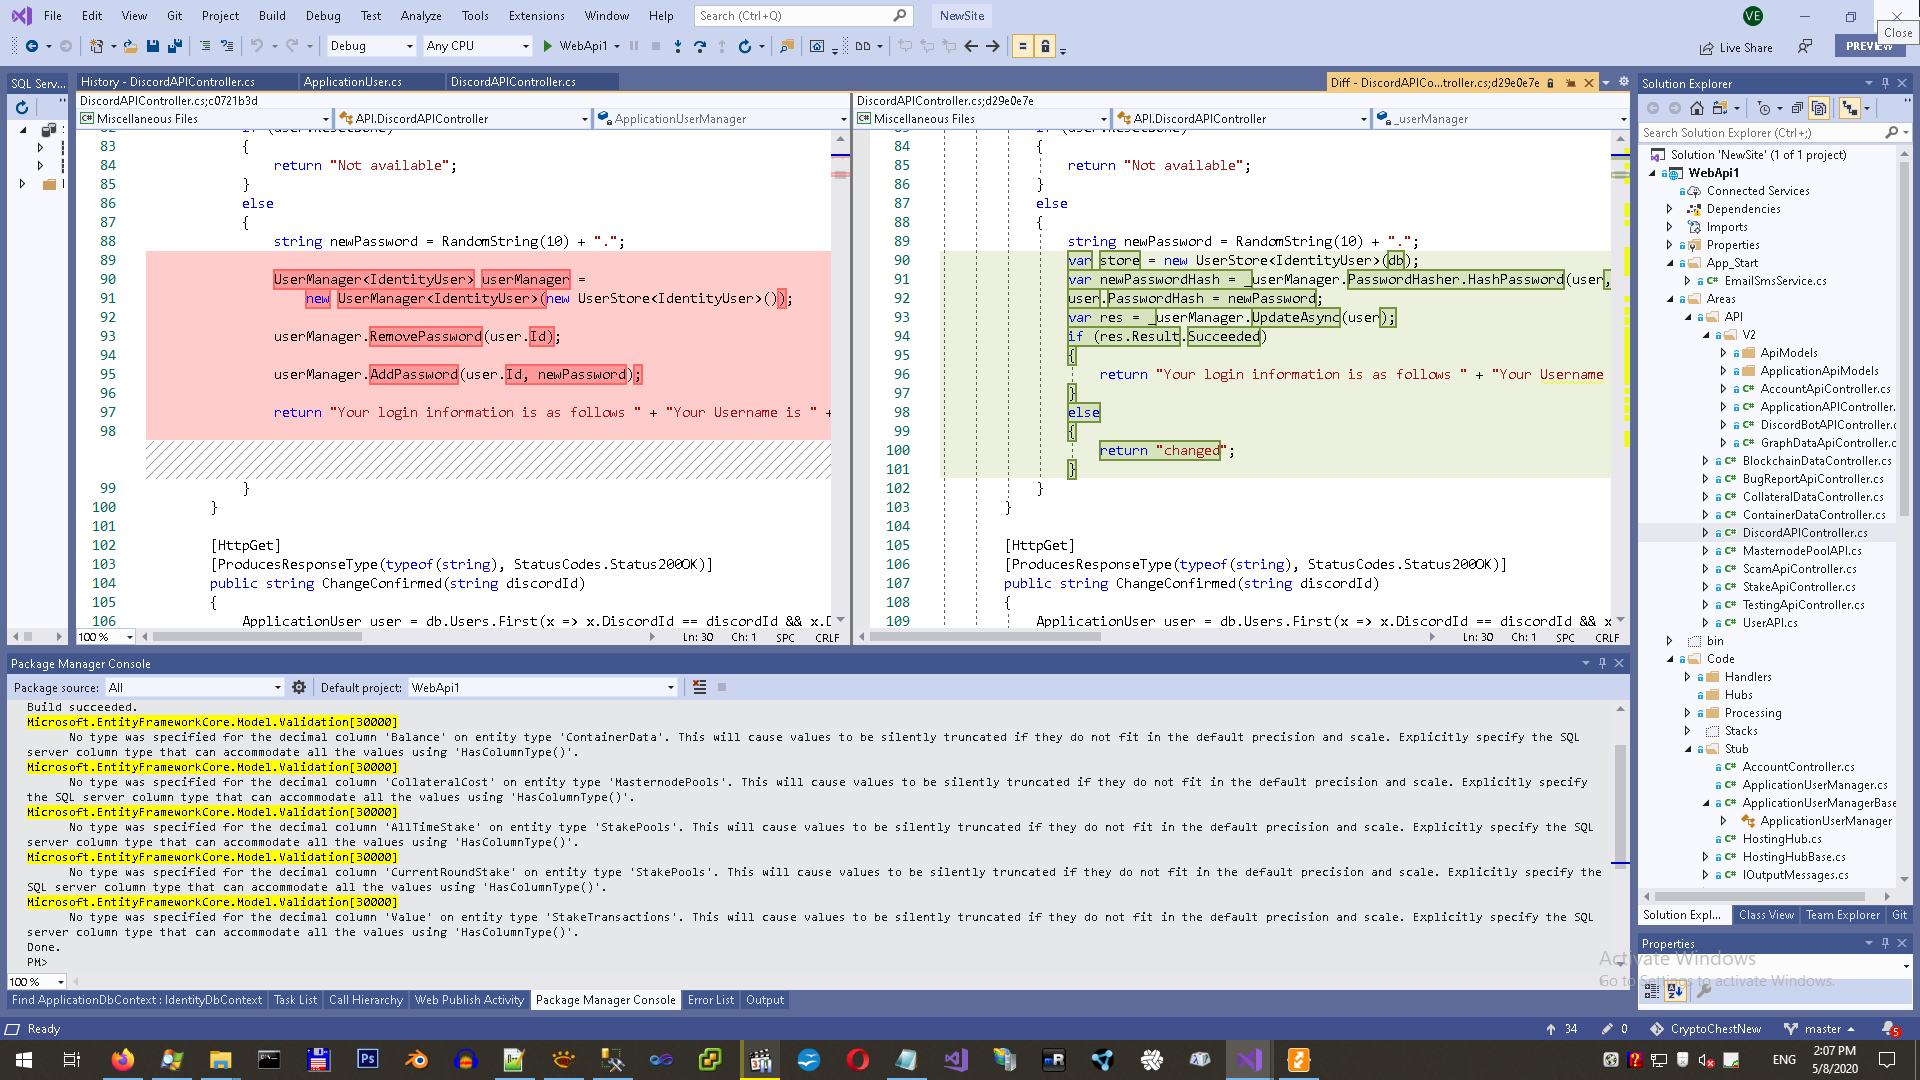Expand the Dependencies node in Solution Explorer
Viewport: 1920px width, 1080px height.
click(1669, 209)
